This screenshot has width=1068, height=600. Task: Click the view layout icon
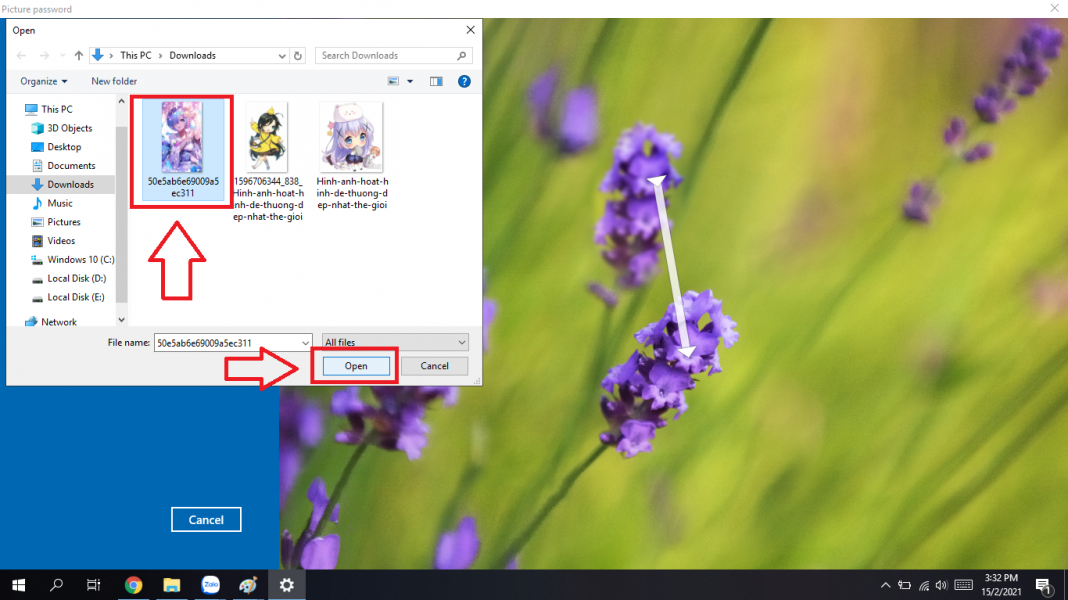[x=394, y=81]
